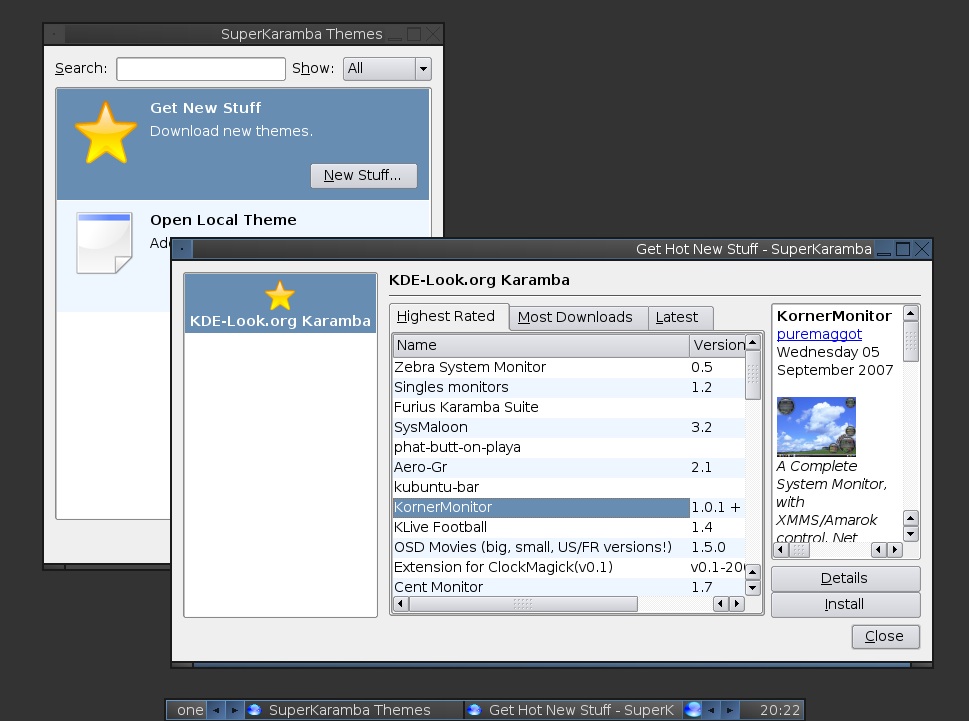Click the taskbar right arrow near the clock
The height and width of the screenshot is (721, 969).
[x=730, y=710]
